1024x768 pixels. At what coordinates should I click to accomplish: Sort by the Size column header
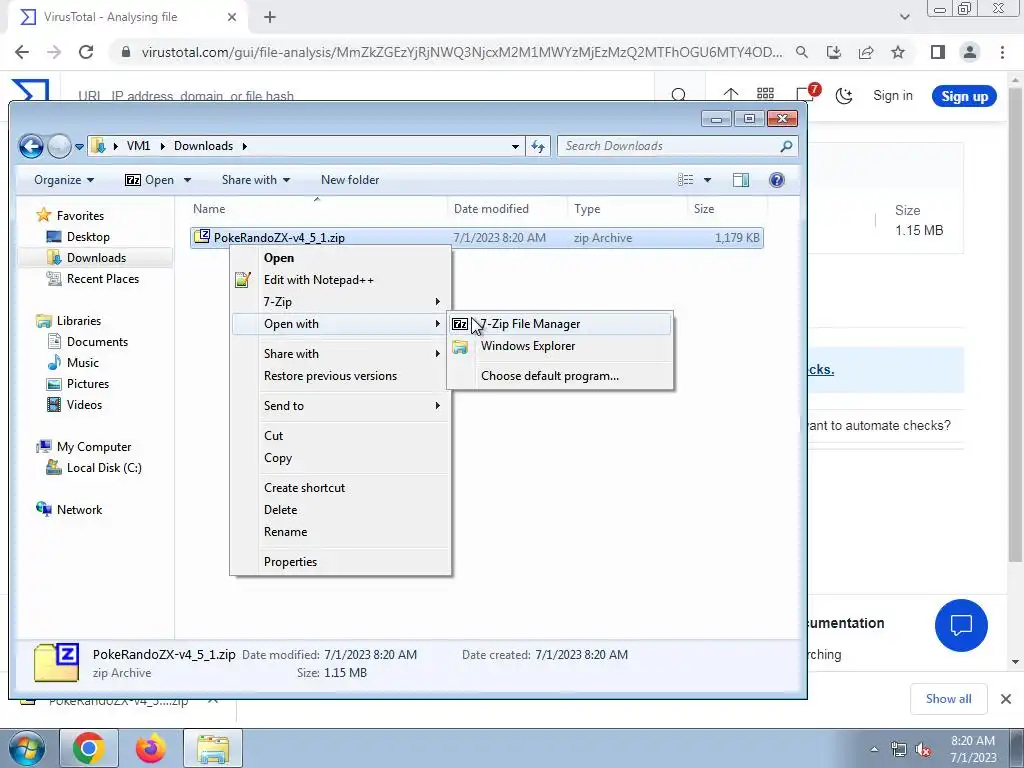(728, 209)
